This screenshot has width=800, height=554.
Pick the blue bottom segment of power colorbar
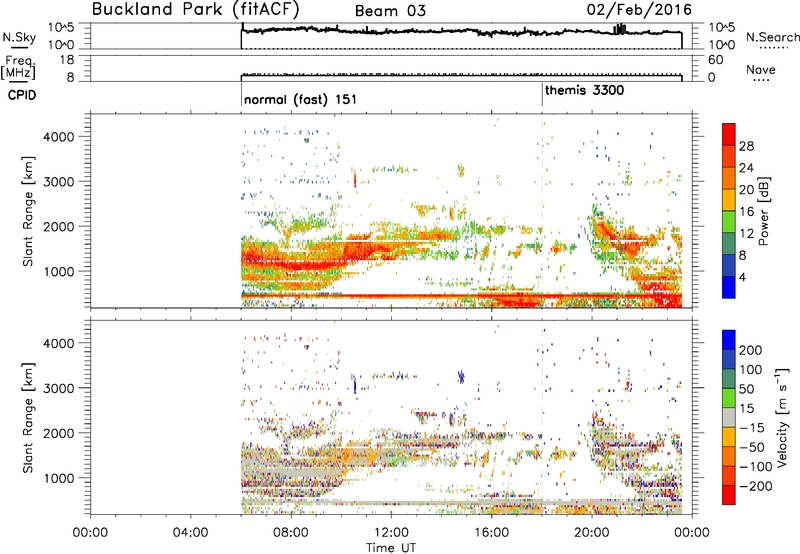click(x=729, y=287)
